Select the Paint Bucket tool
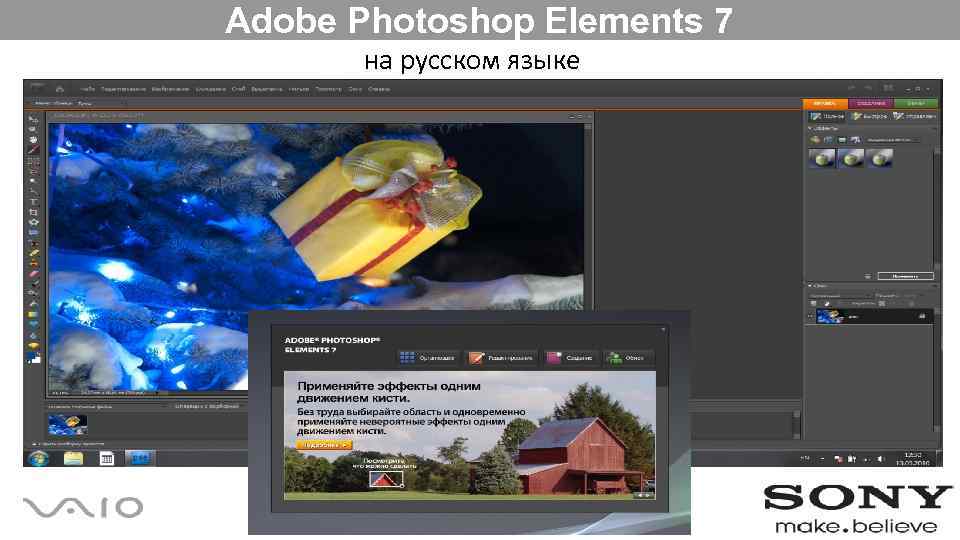This screenshot has height=540, width=960. pyautogui.click(x=33, y=304)
